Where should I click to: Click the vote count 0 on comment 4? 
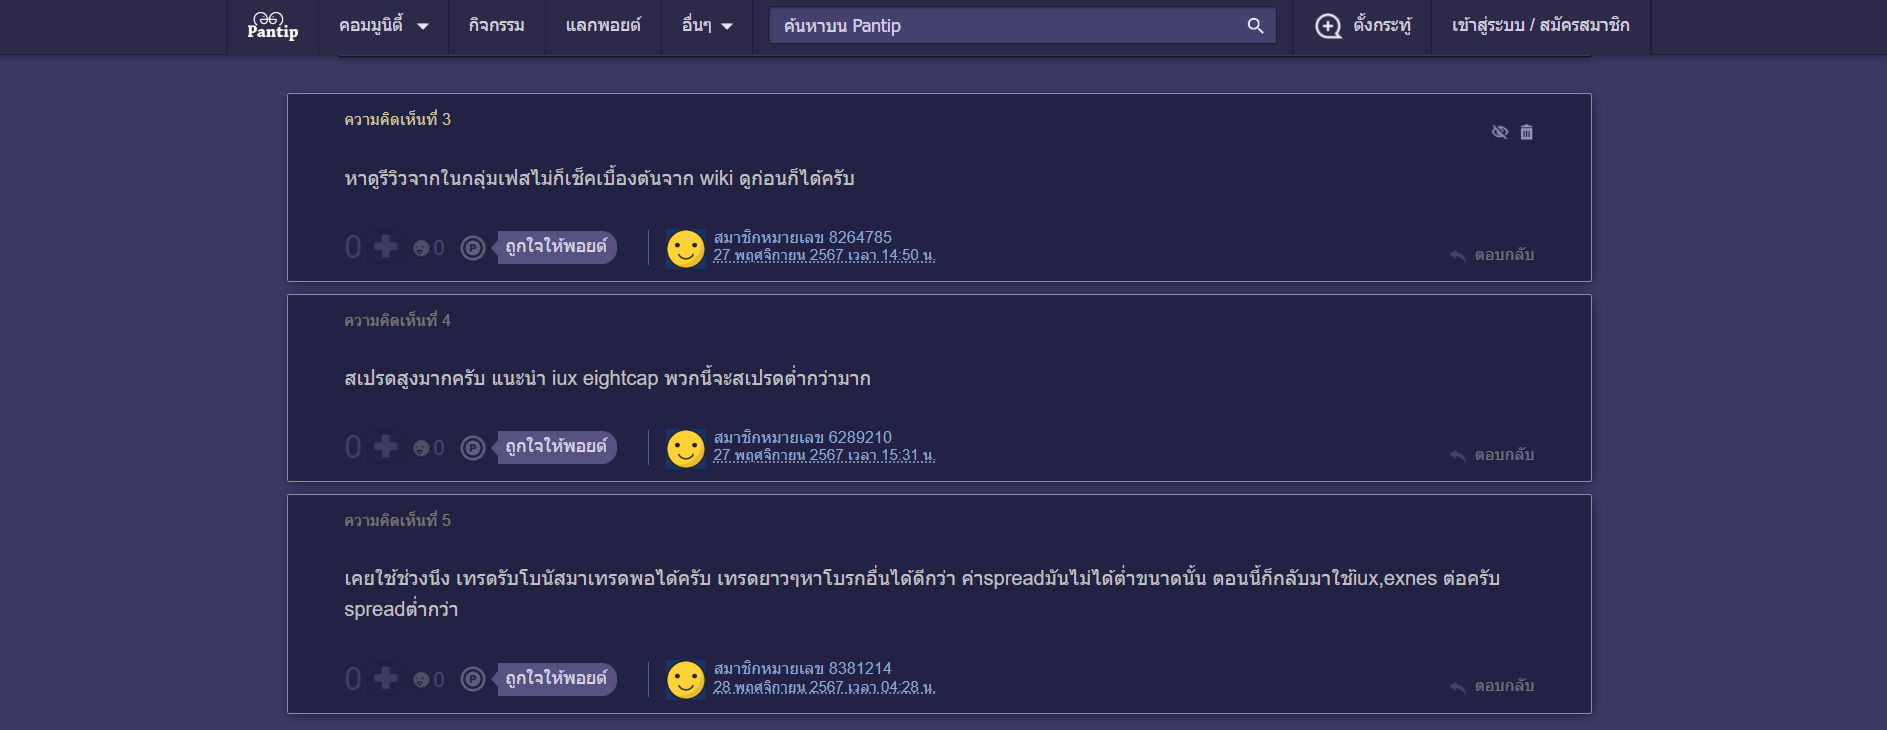click(x=353, y=447)
